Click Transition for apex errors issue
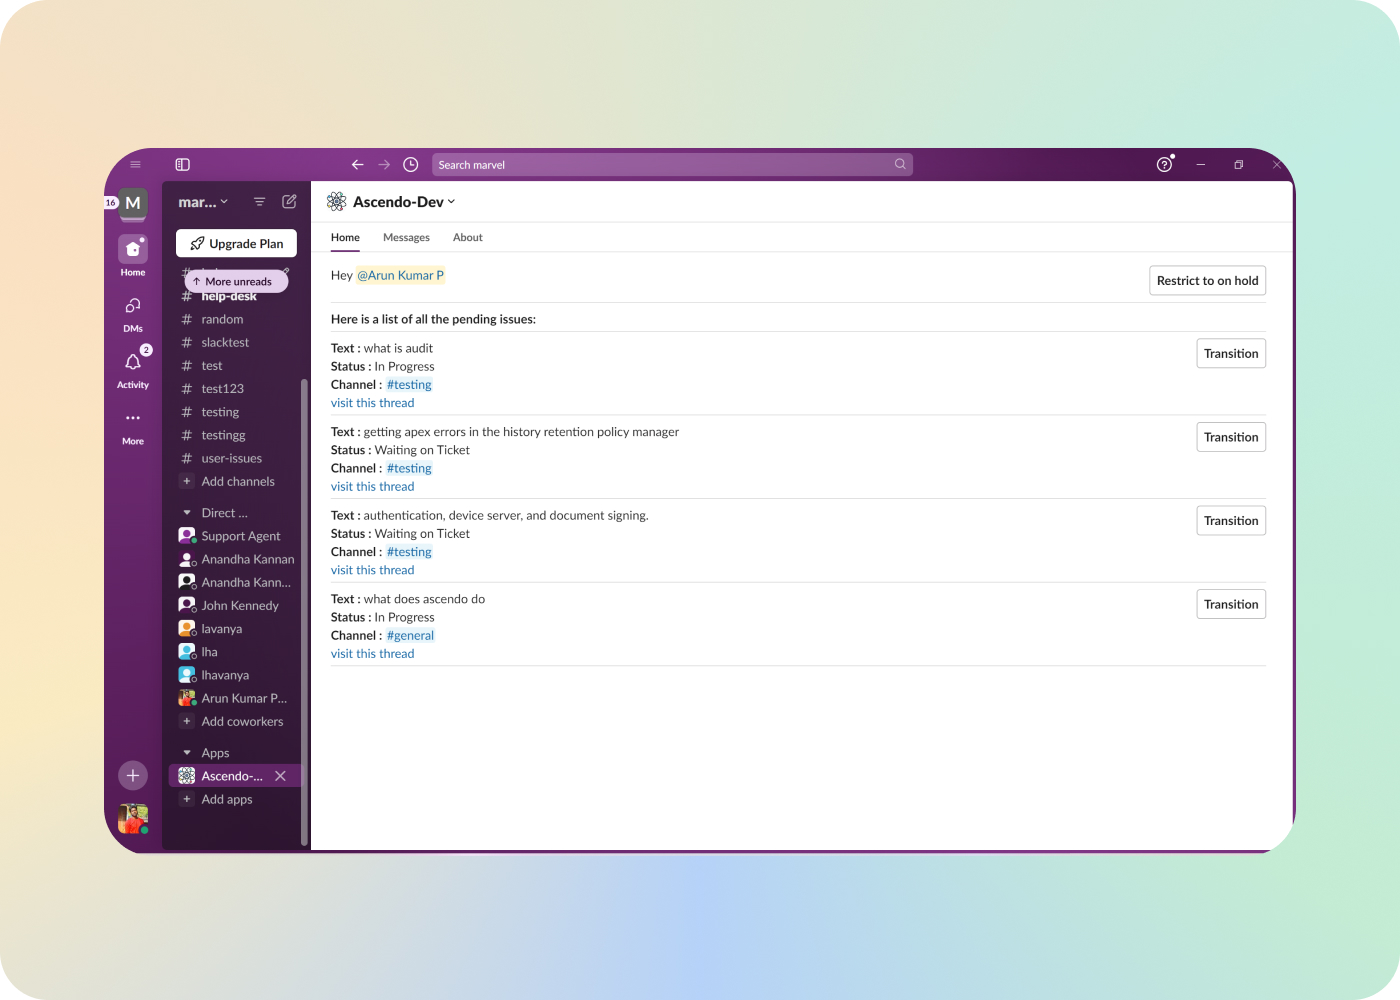1400x1000 pixels. [1231, 437]
